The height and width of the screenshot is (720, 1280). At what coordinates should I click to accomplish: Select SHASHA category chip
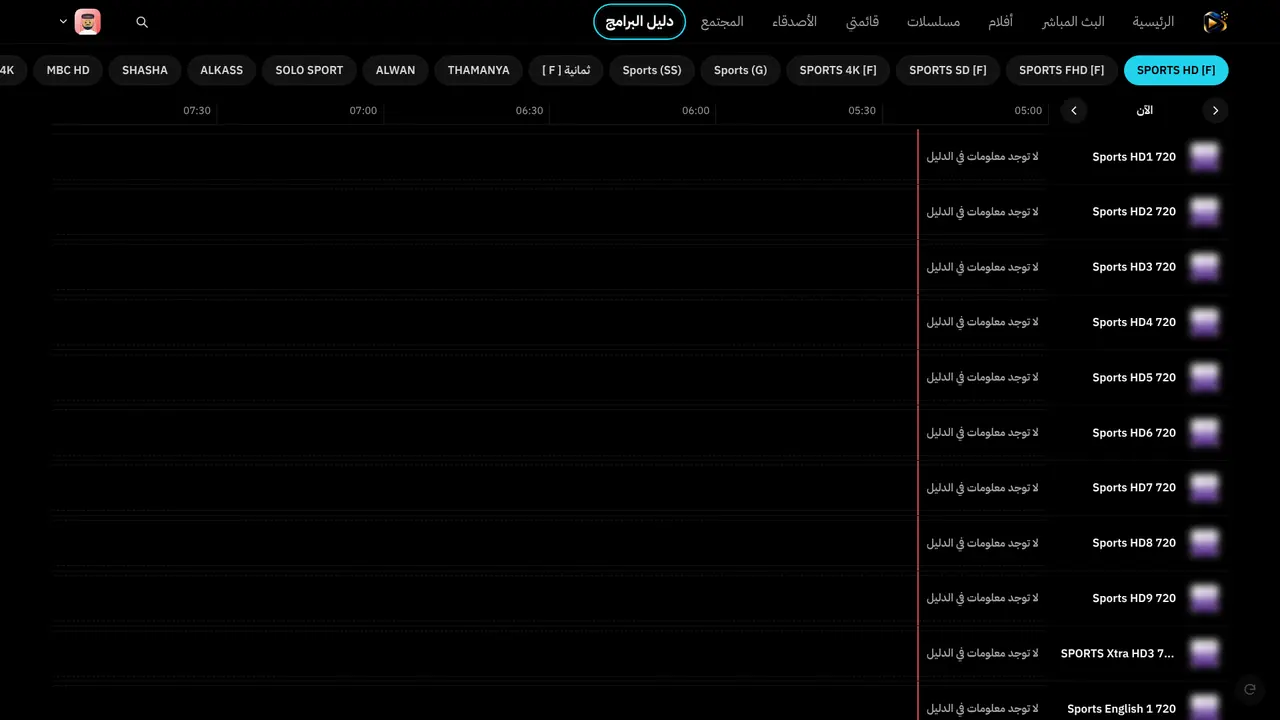click(145, 70)
